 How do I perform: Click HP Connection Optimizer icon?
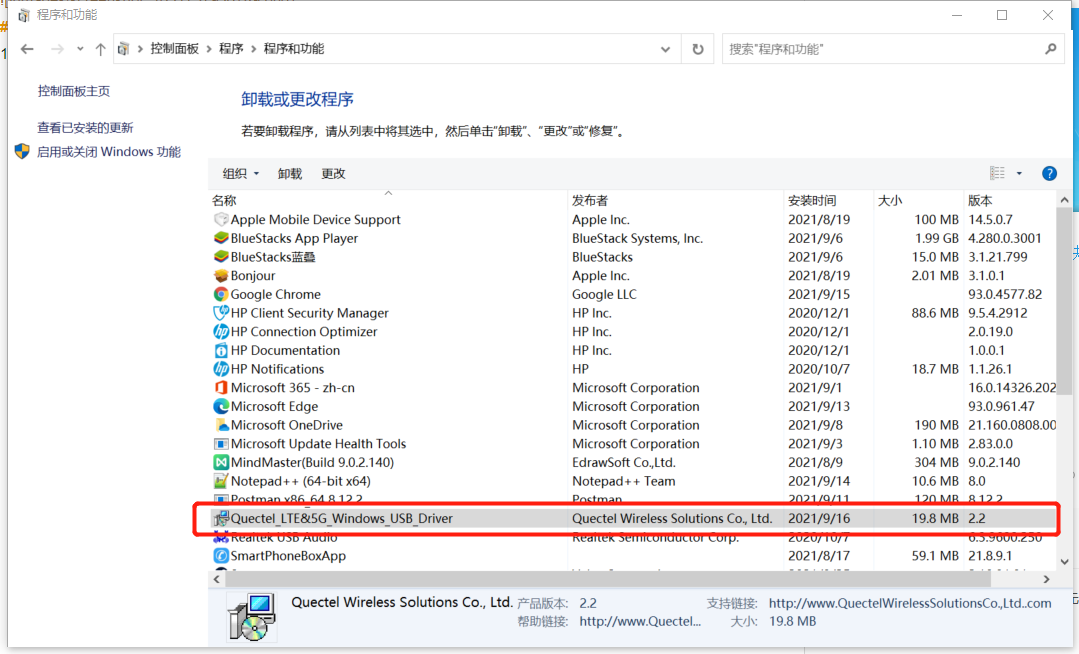pyautogui.click(x=221, y=331)
